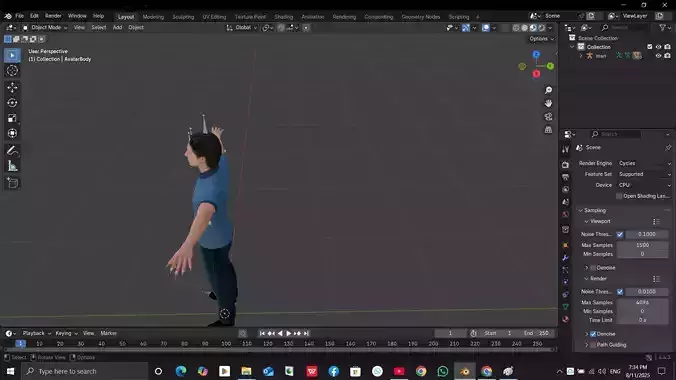Toggle Render Denoise checkbox
This screenshot has width=676, height=380.
click(x=593, y=334)
